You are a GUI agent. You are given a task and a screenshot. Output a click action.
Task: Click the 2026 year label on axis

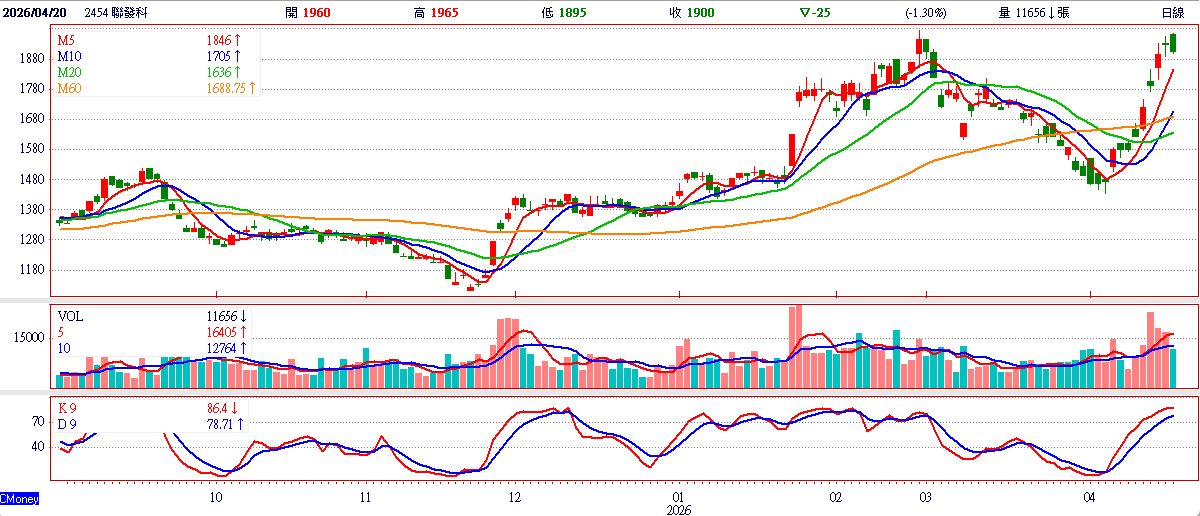click(677, 510)
